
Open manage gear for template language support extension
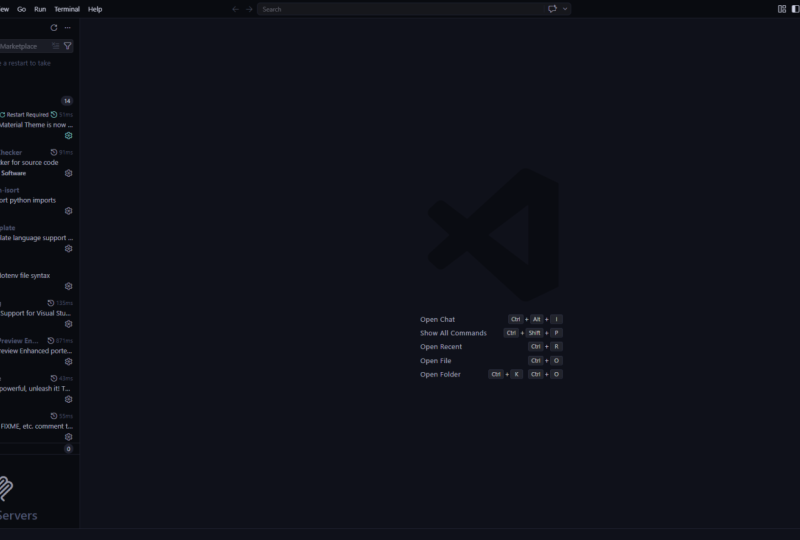68,249
